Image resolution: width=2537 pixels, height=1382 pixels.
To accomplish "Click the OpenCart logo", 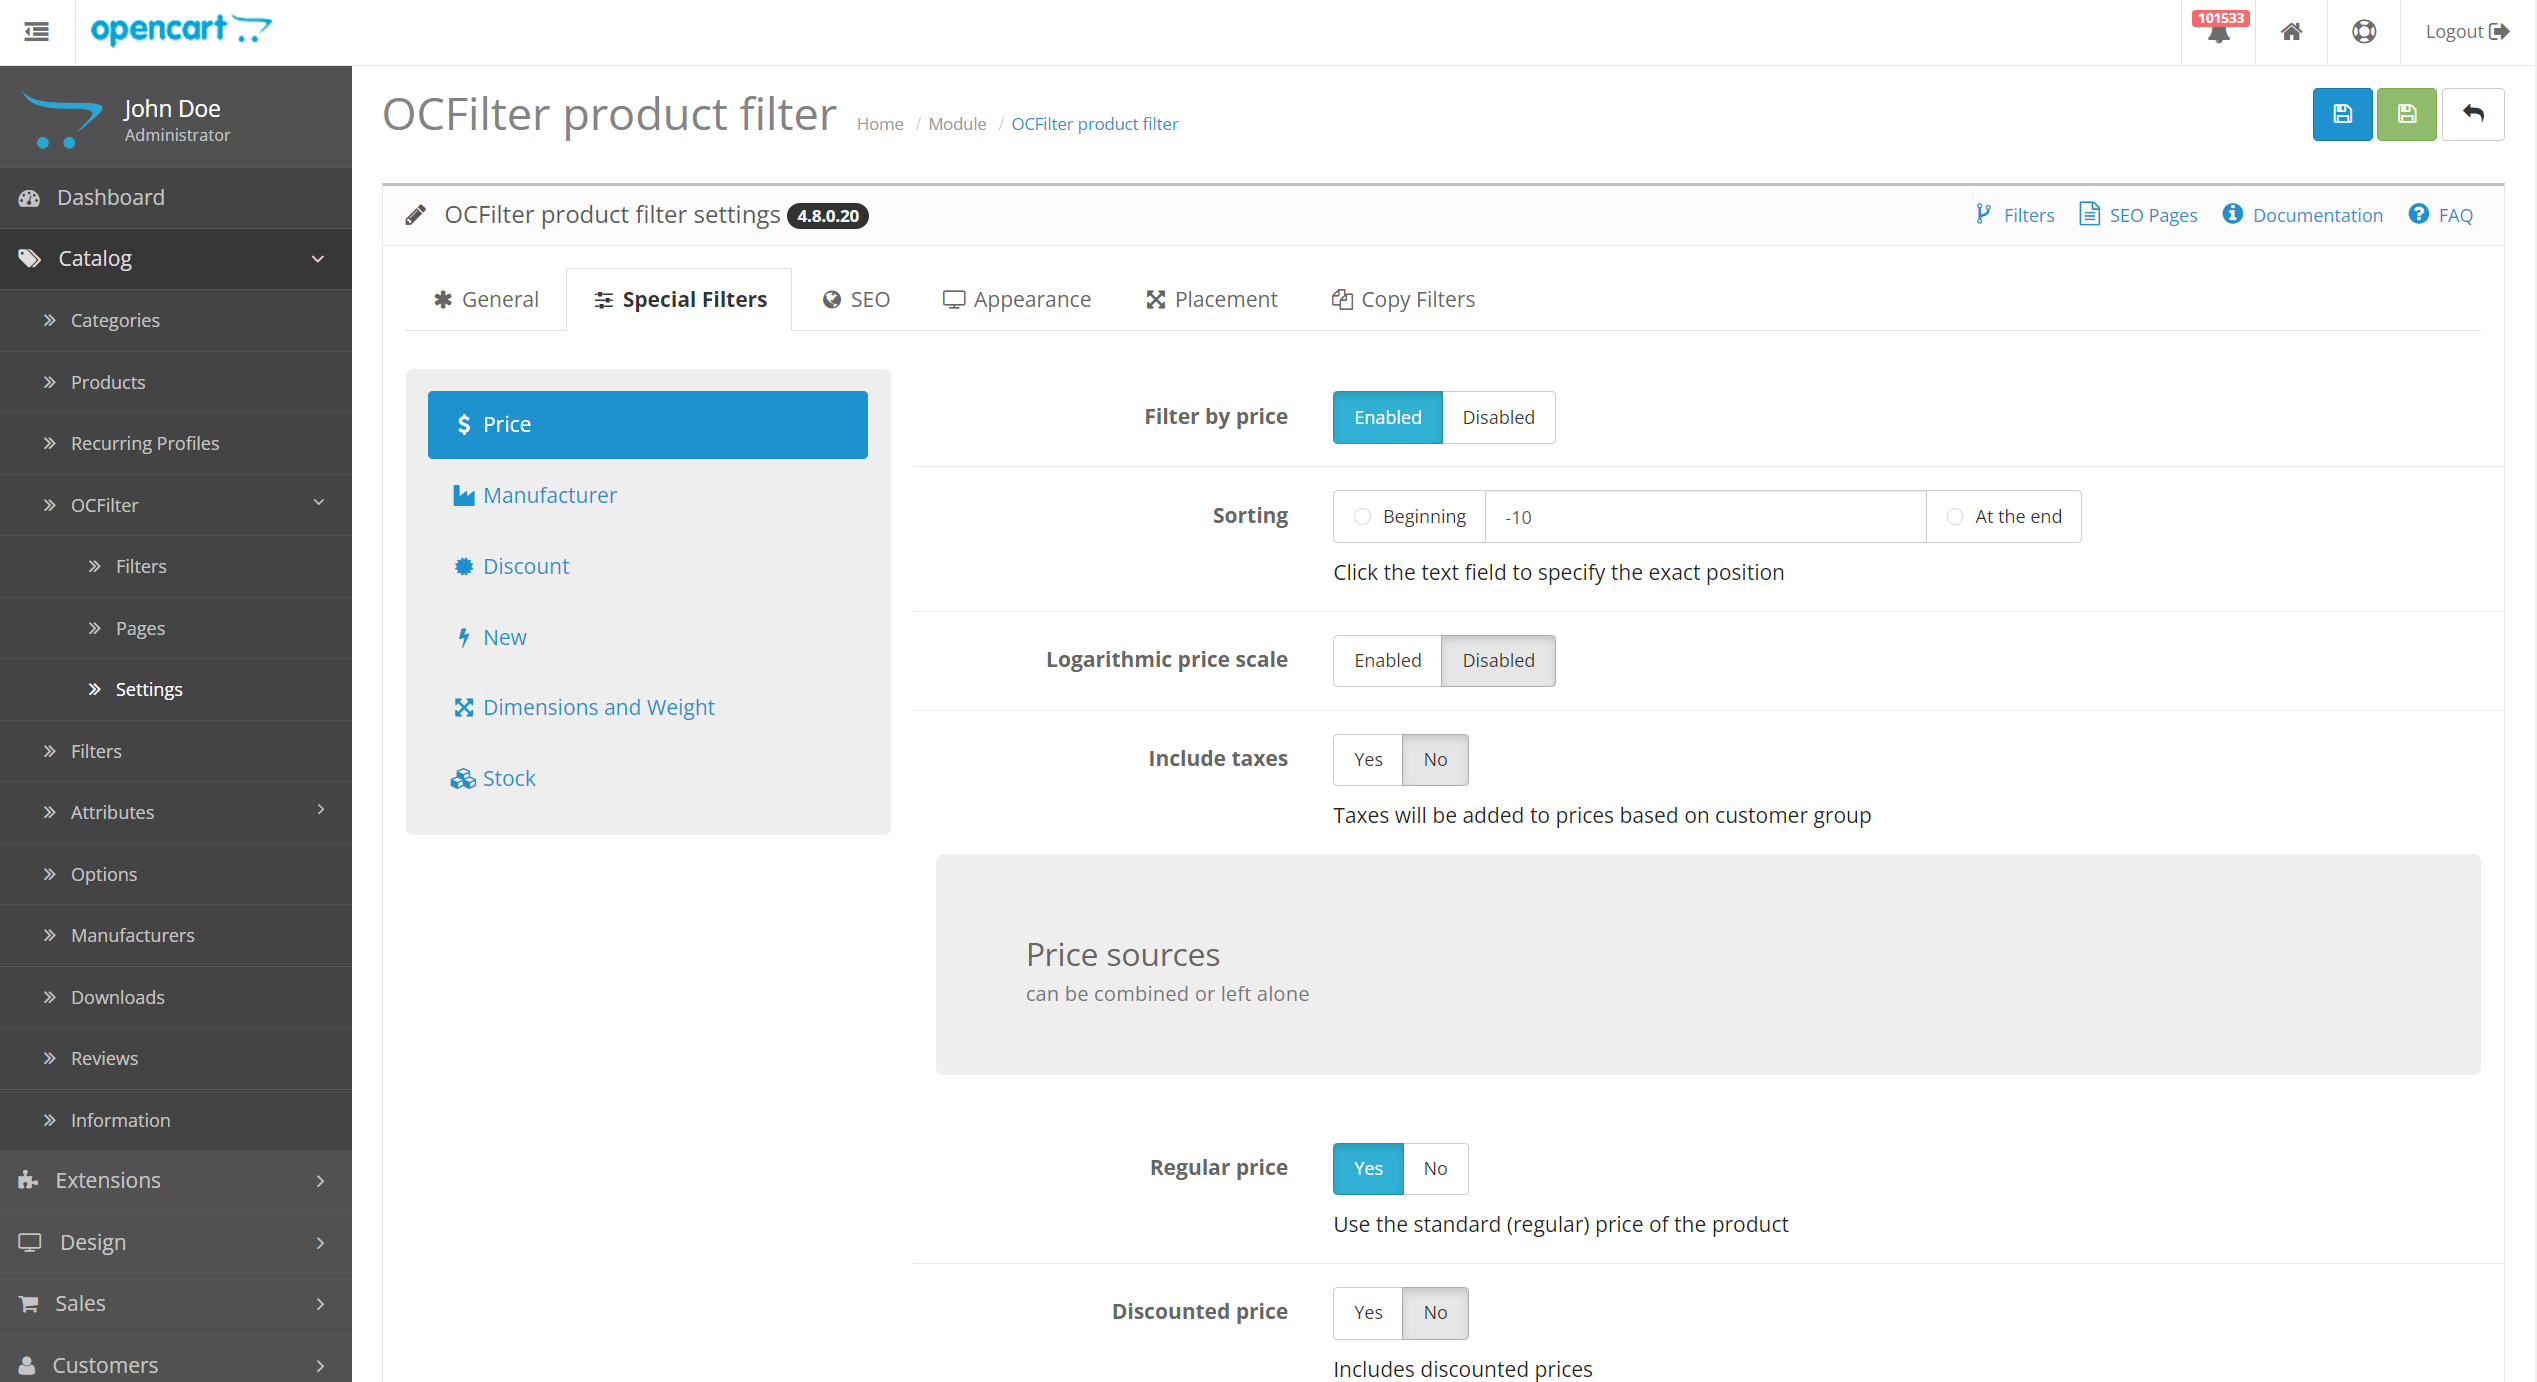I will tap(180, 31).
